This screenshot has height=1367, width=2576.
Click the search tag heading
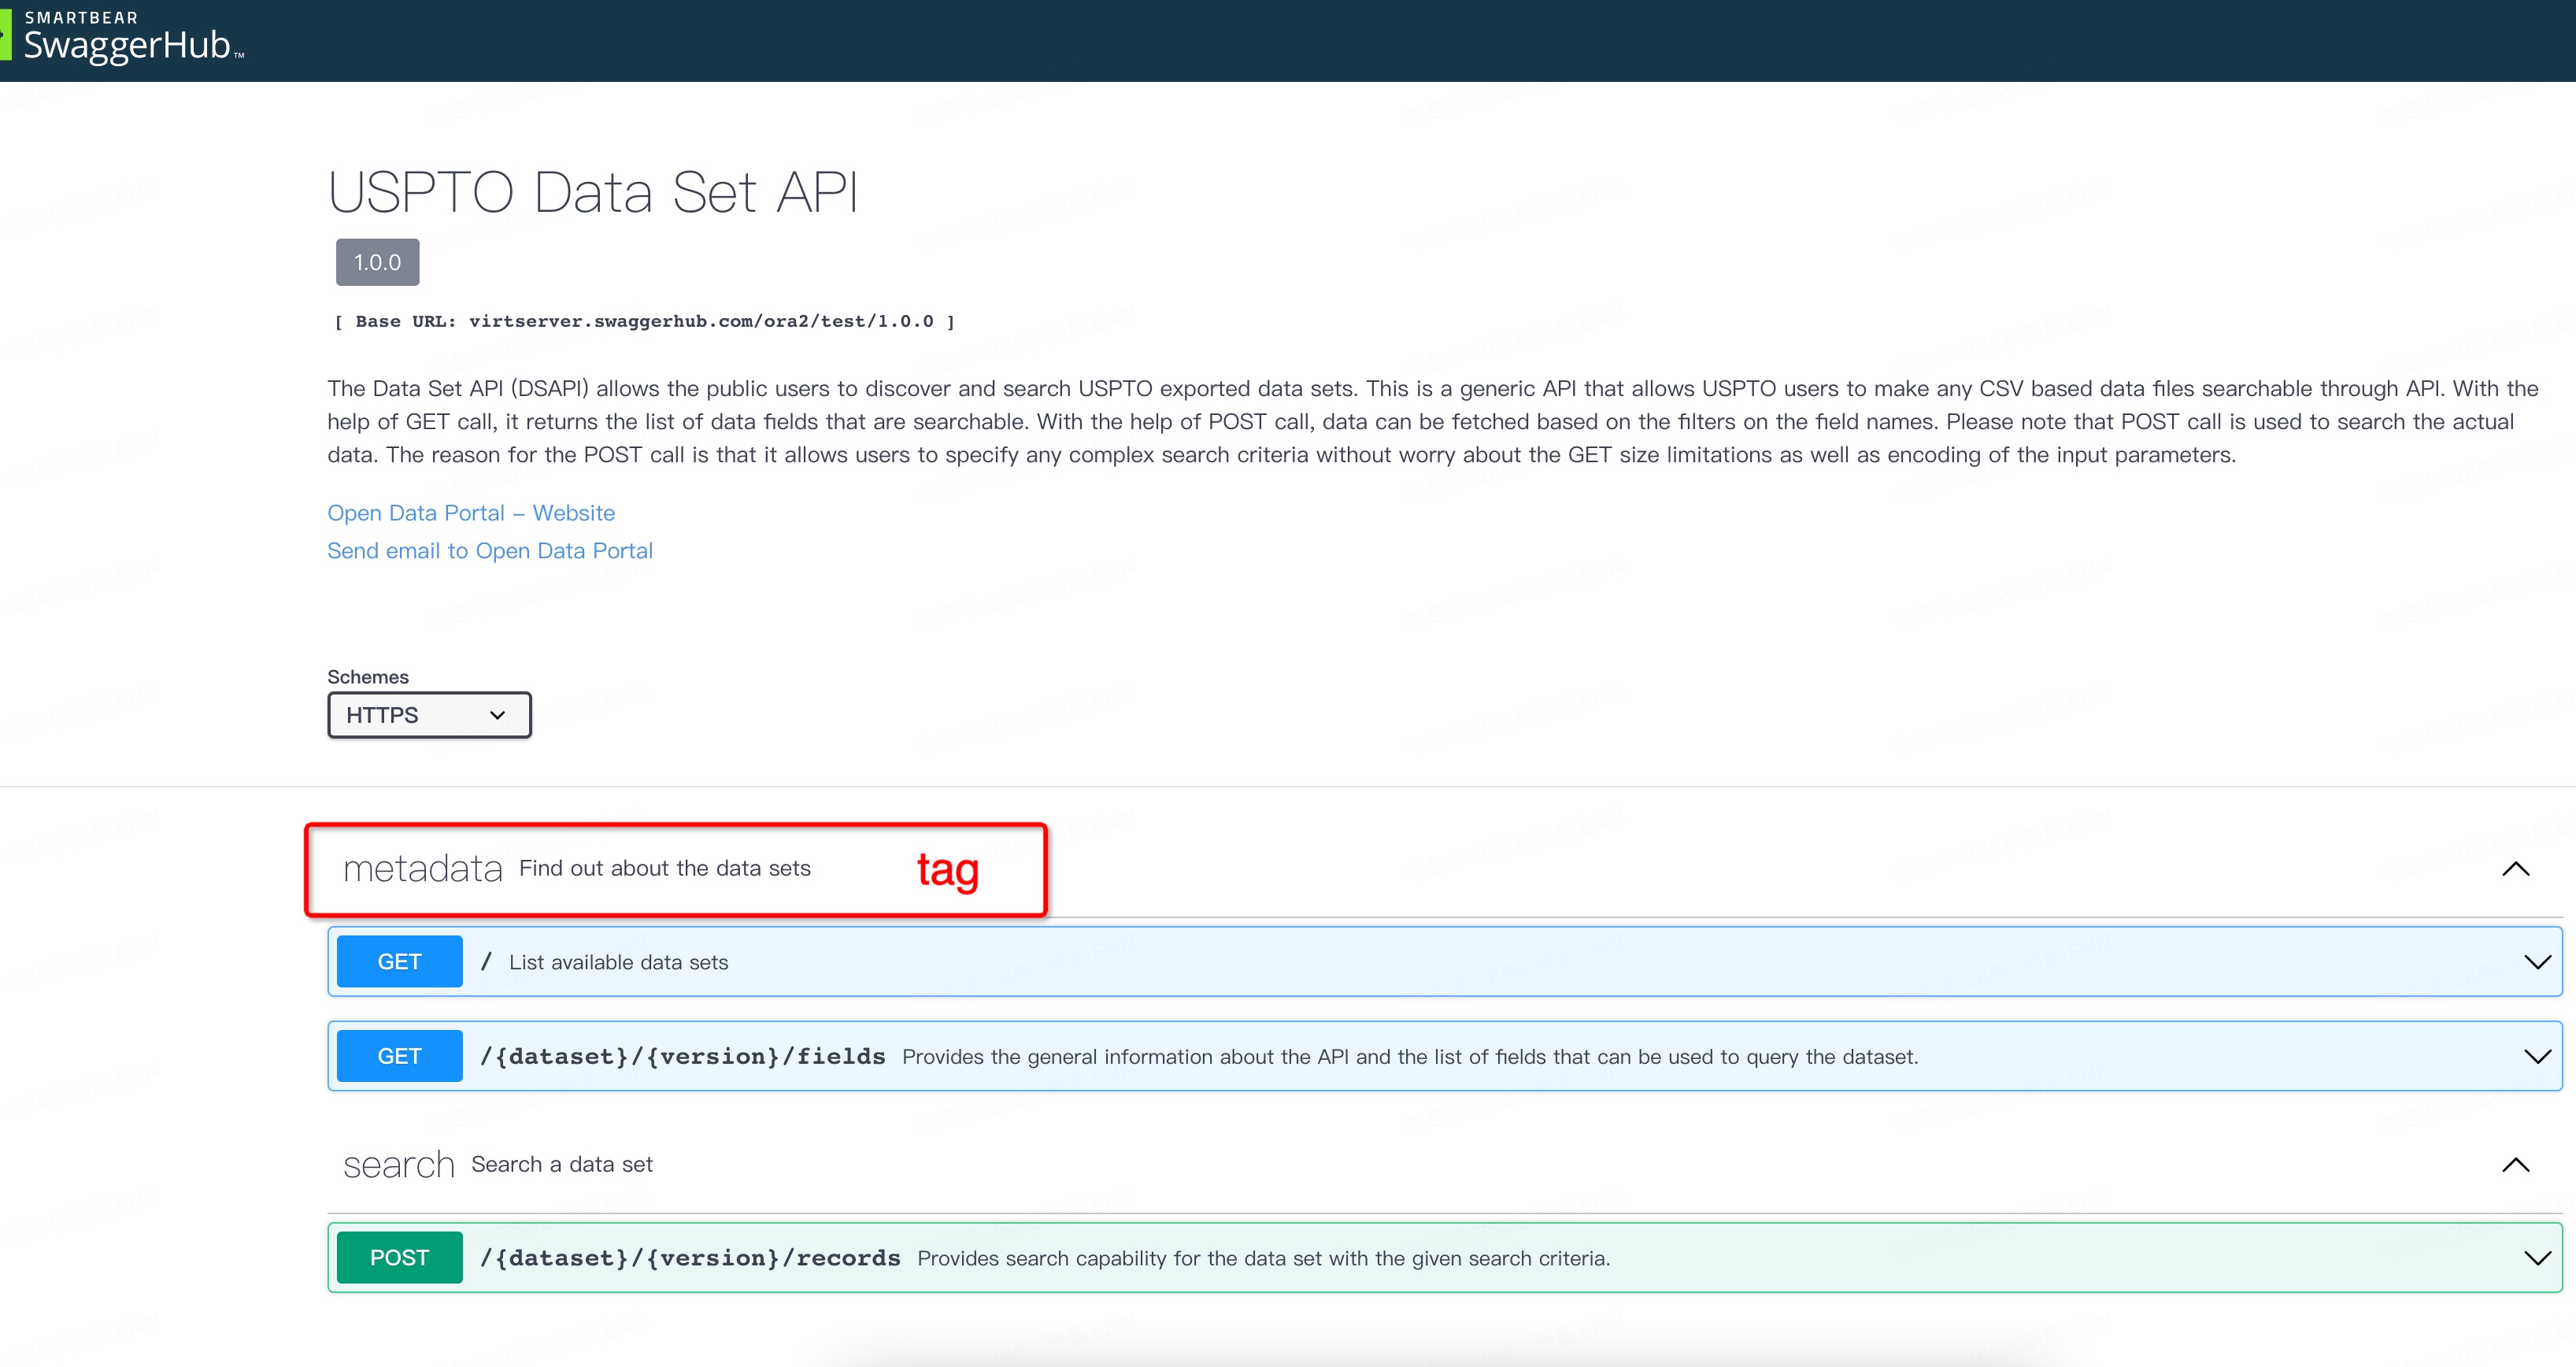pos(398,1164)
